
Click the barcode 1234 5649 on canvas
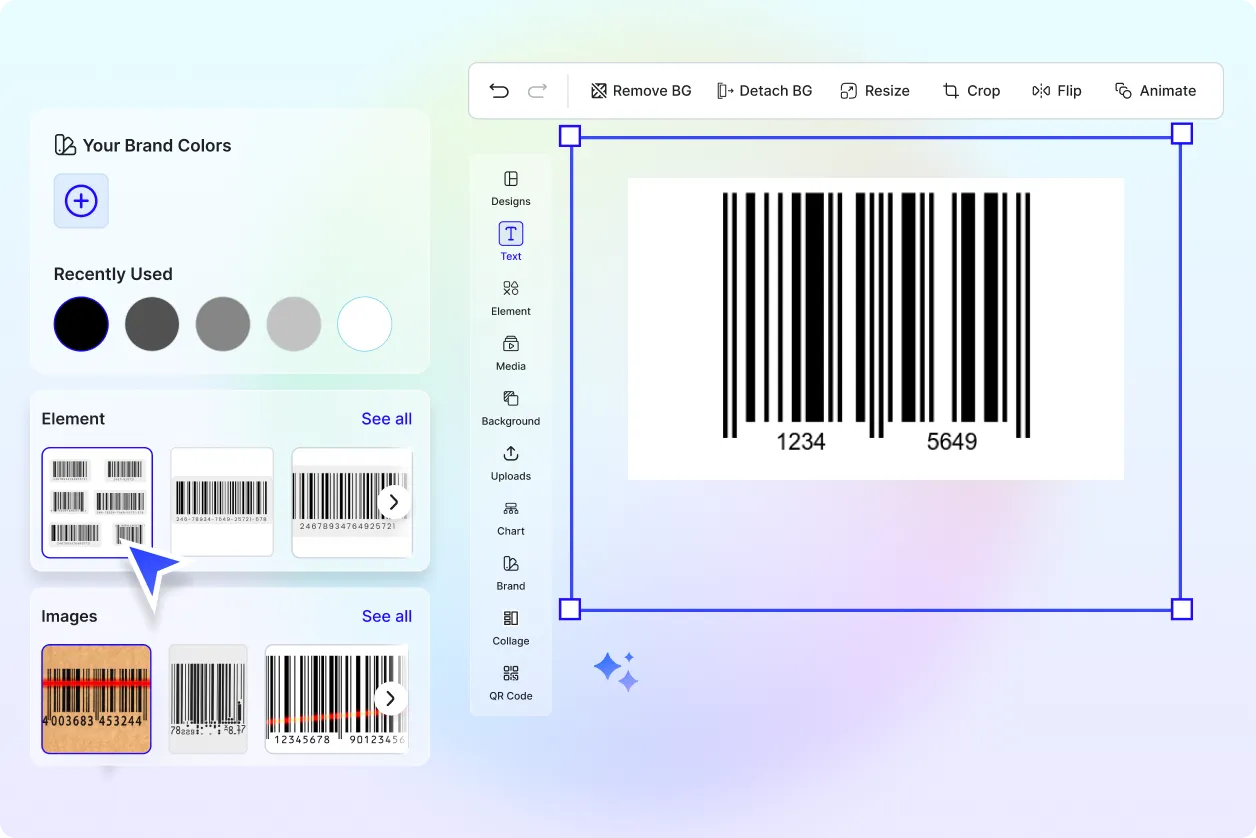tap(876, 329)
